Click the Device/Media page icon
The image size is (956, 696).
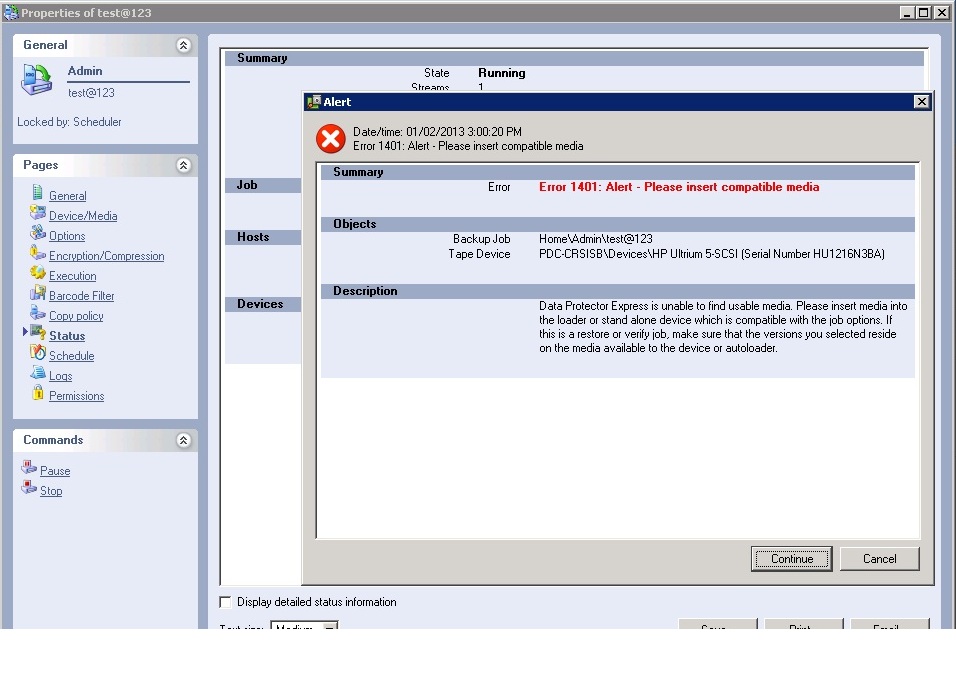click(38, 213)
